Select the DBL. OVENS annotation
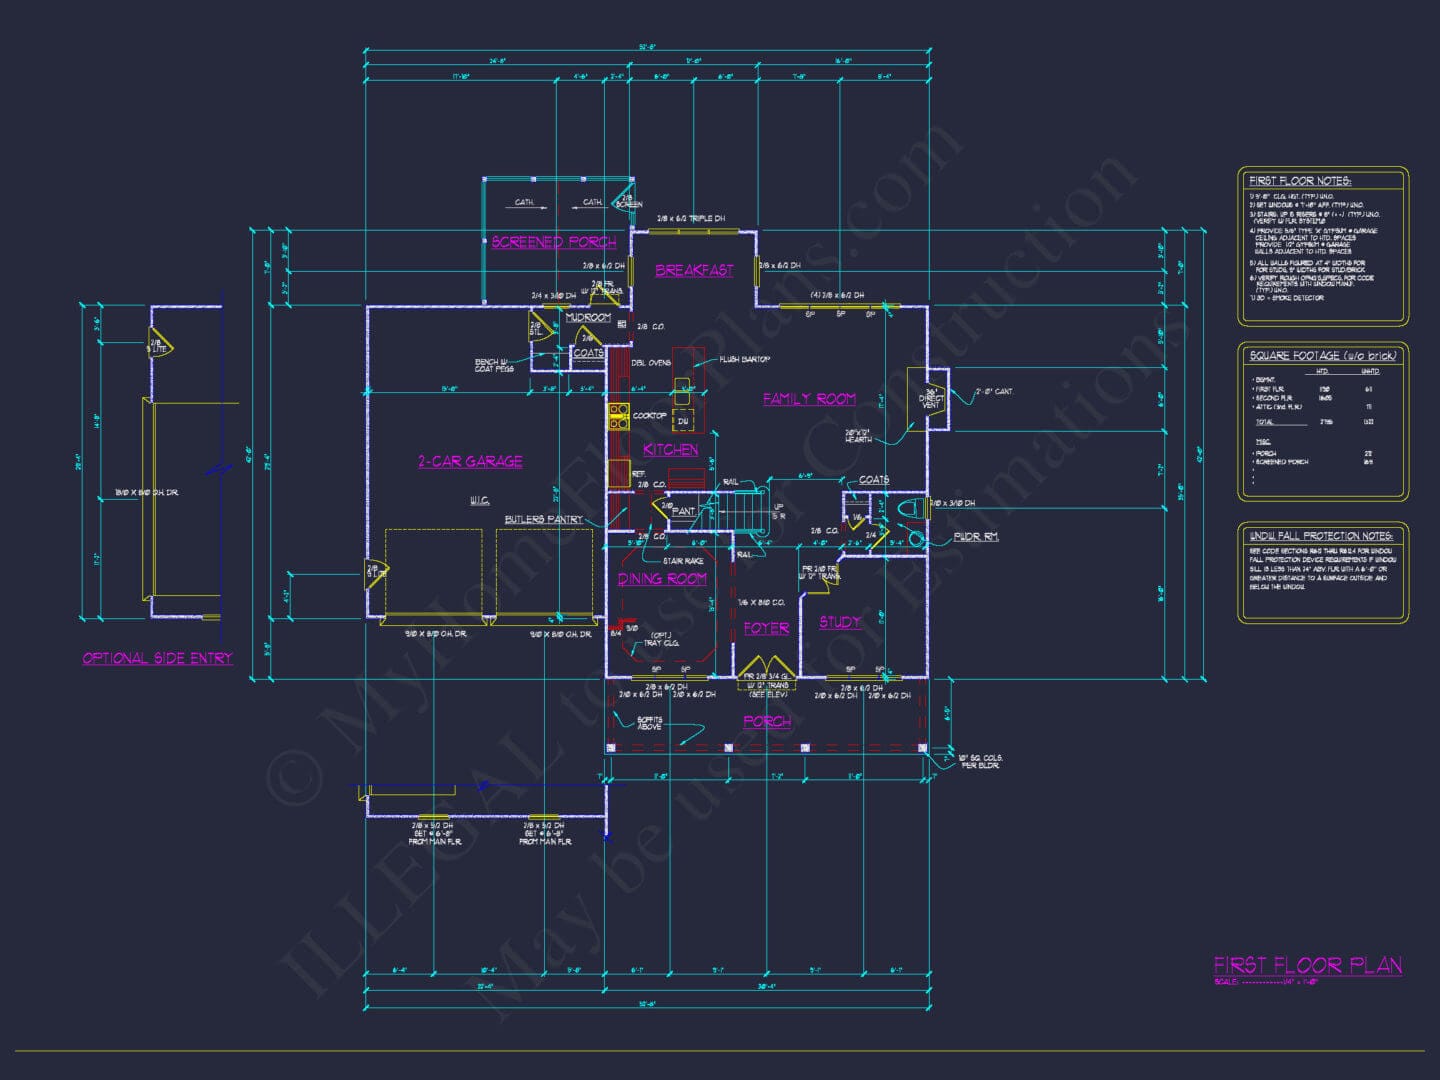Screen dimensions: 1440x1080 (651, 363)
